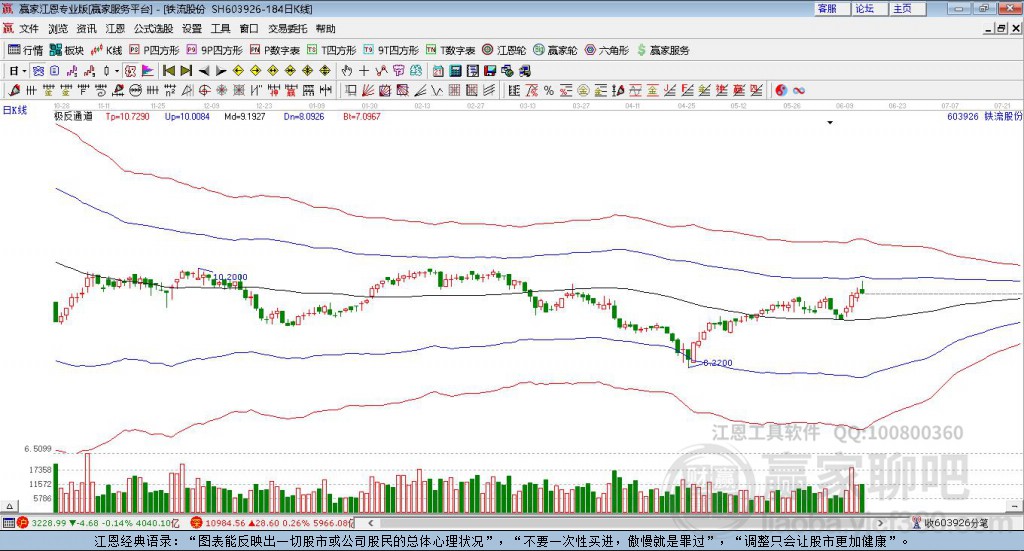Image resolution: width=1024 pixels, height=551 pixels.
Task: Click the blue infinity symbol icon
Action: [799, 90]
